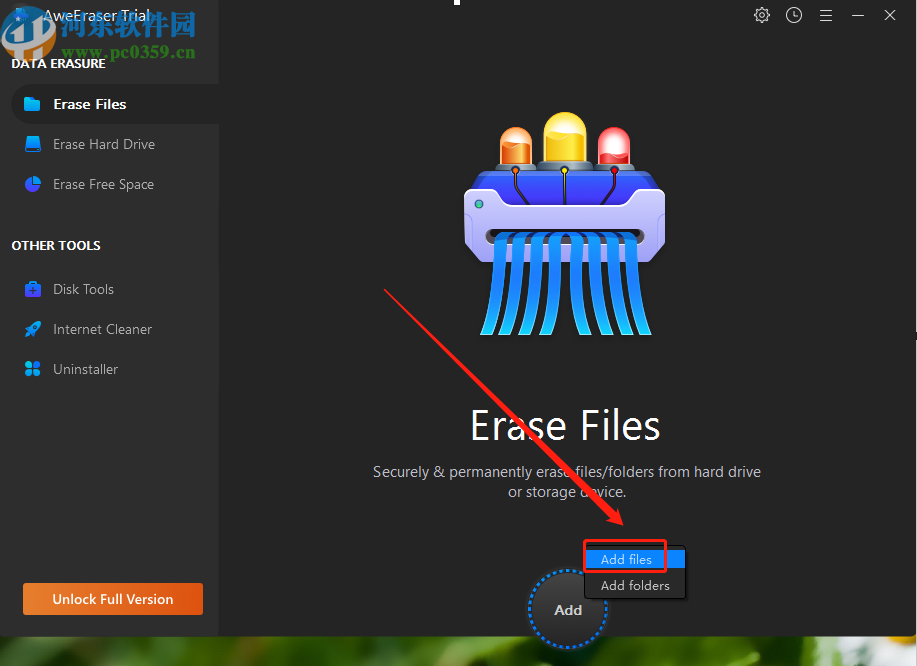
Task: Click the 'Securely & permanently erase' description
Action: coord(567,482)
